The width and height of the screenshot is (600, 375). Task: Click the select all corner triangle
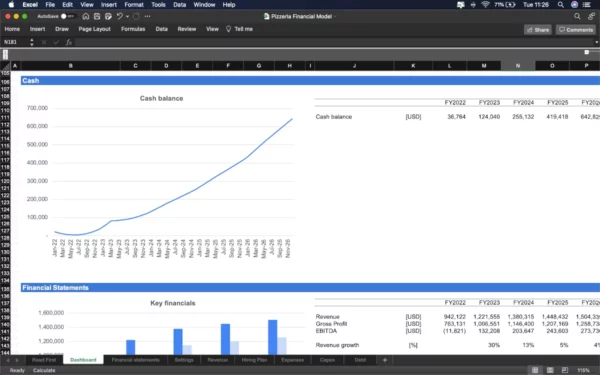5,66
